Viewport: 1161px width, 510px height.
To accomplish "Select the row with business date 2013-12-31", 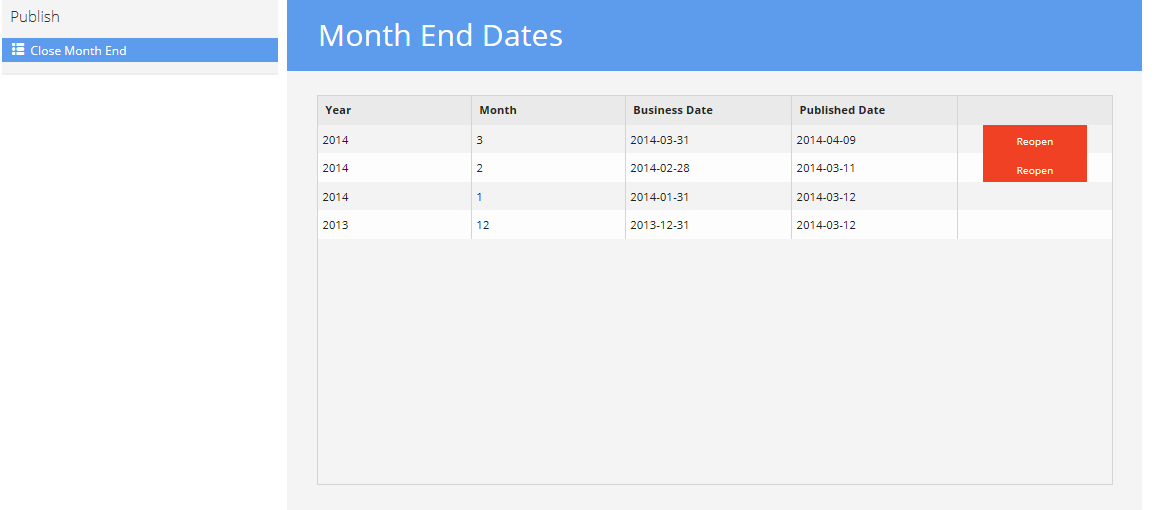I will (715, 225).
